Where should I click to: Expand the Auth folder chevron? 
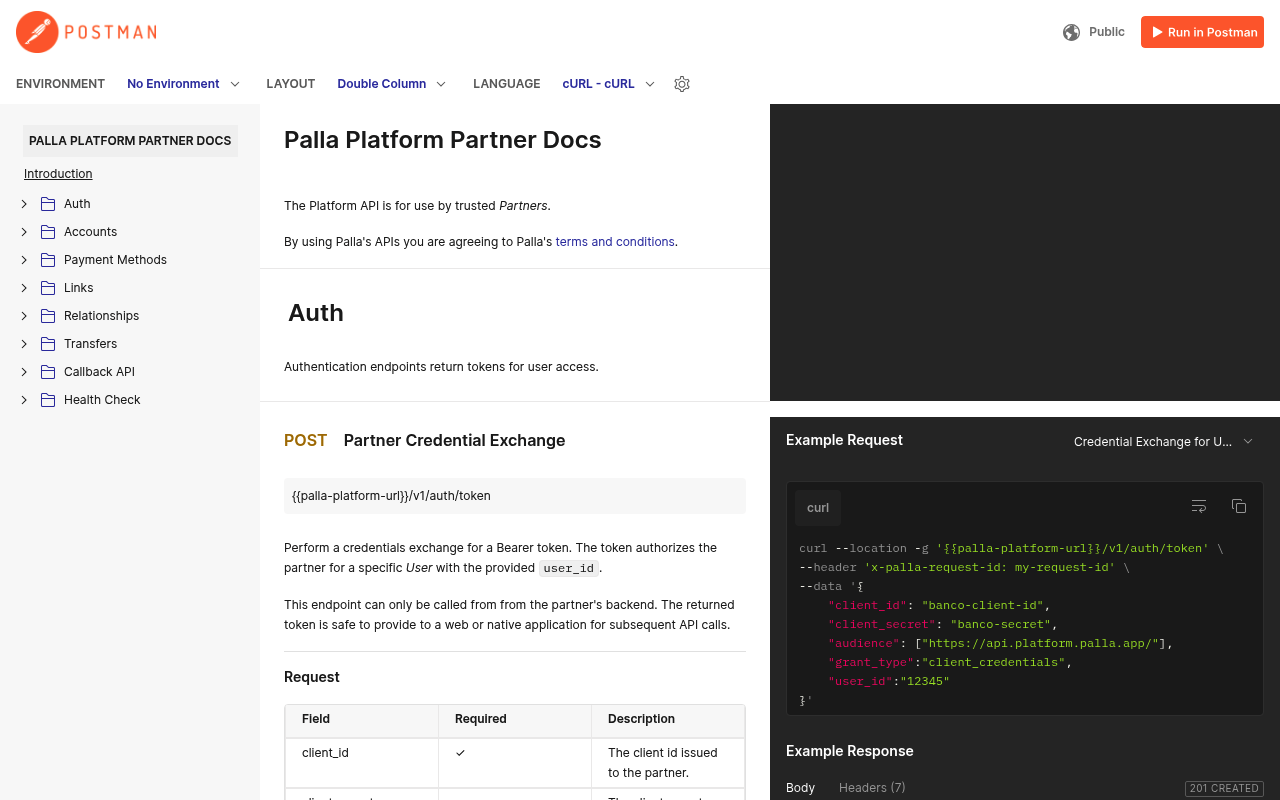click(24, 204)
